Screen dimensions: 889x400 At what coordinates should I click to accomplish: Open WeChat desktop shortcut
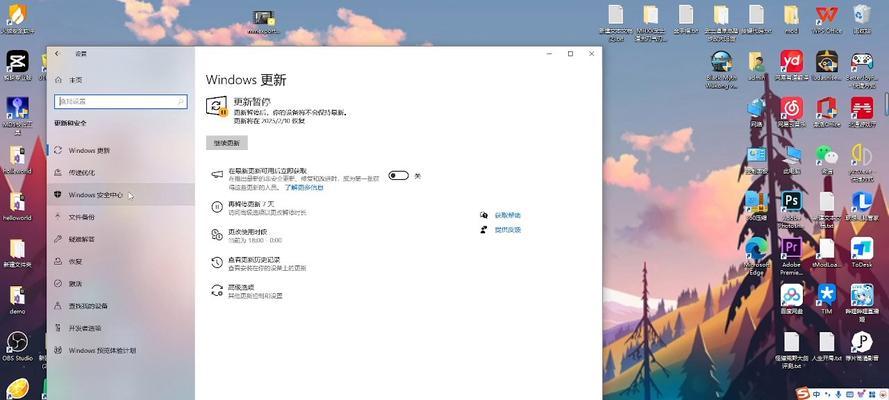click(x=827, y=159)
